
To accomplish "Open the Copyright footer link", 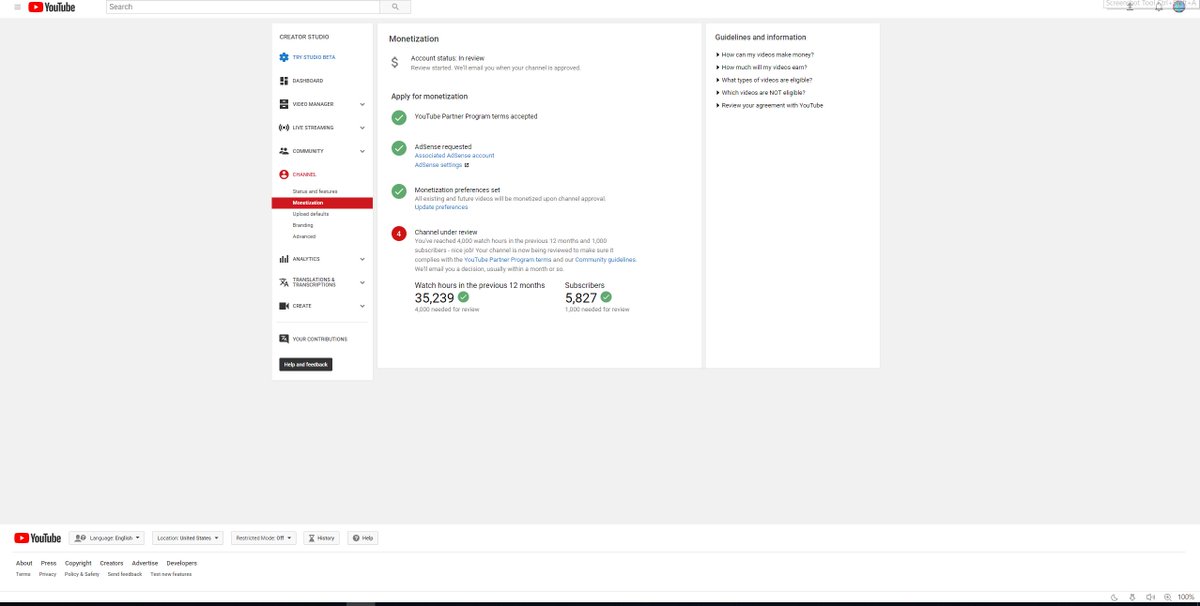I will [x=78, y=563].
